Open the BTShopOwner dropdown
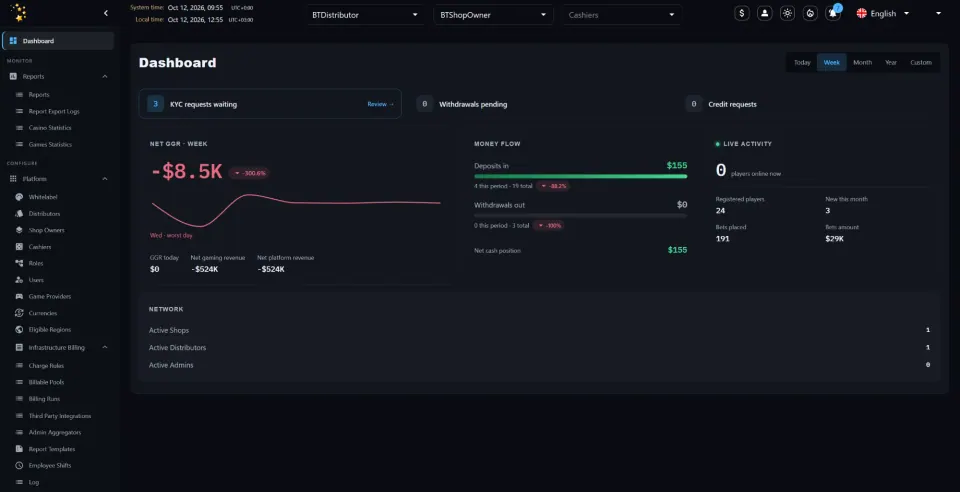Image resolution: width=960 pixels, height=492 pixels. (x=493, y=15)
